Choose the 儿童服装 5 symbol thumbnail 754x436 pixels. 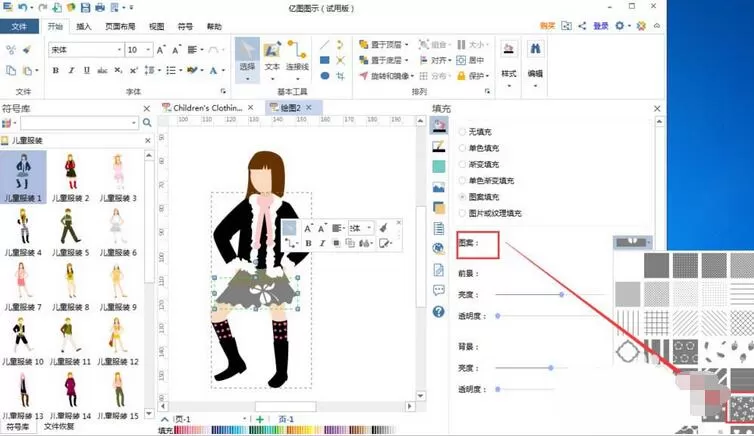point(71,231)
